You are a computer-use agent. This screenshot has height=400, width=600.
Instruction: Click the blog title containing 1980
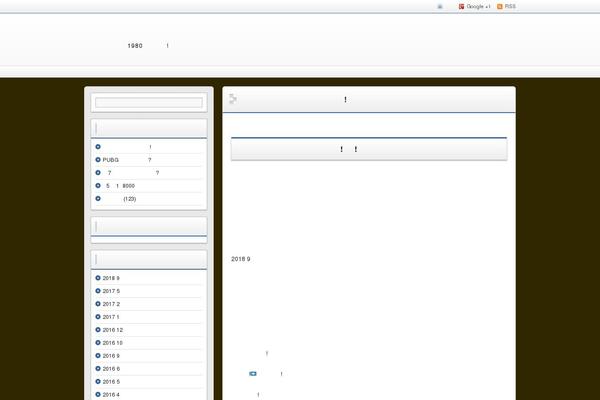(148, 46)
